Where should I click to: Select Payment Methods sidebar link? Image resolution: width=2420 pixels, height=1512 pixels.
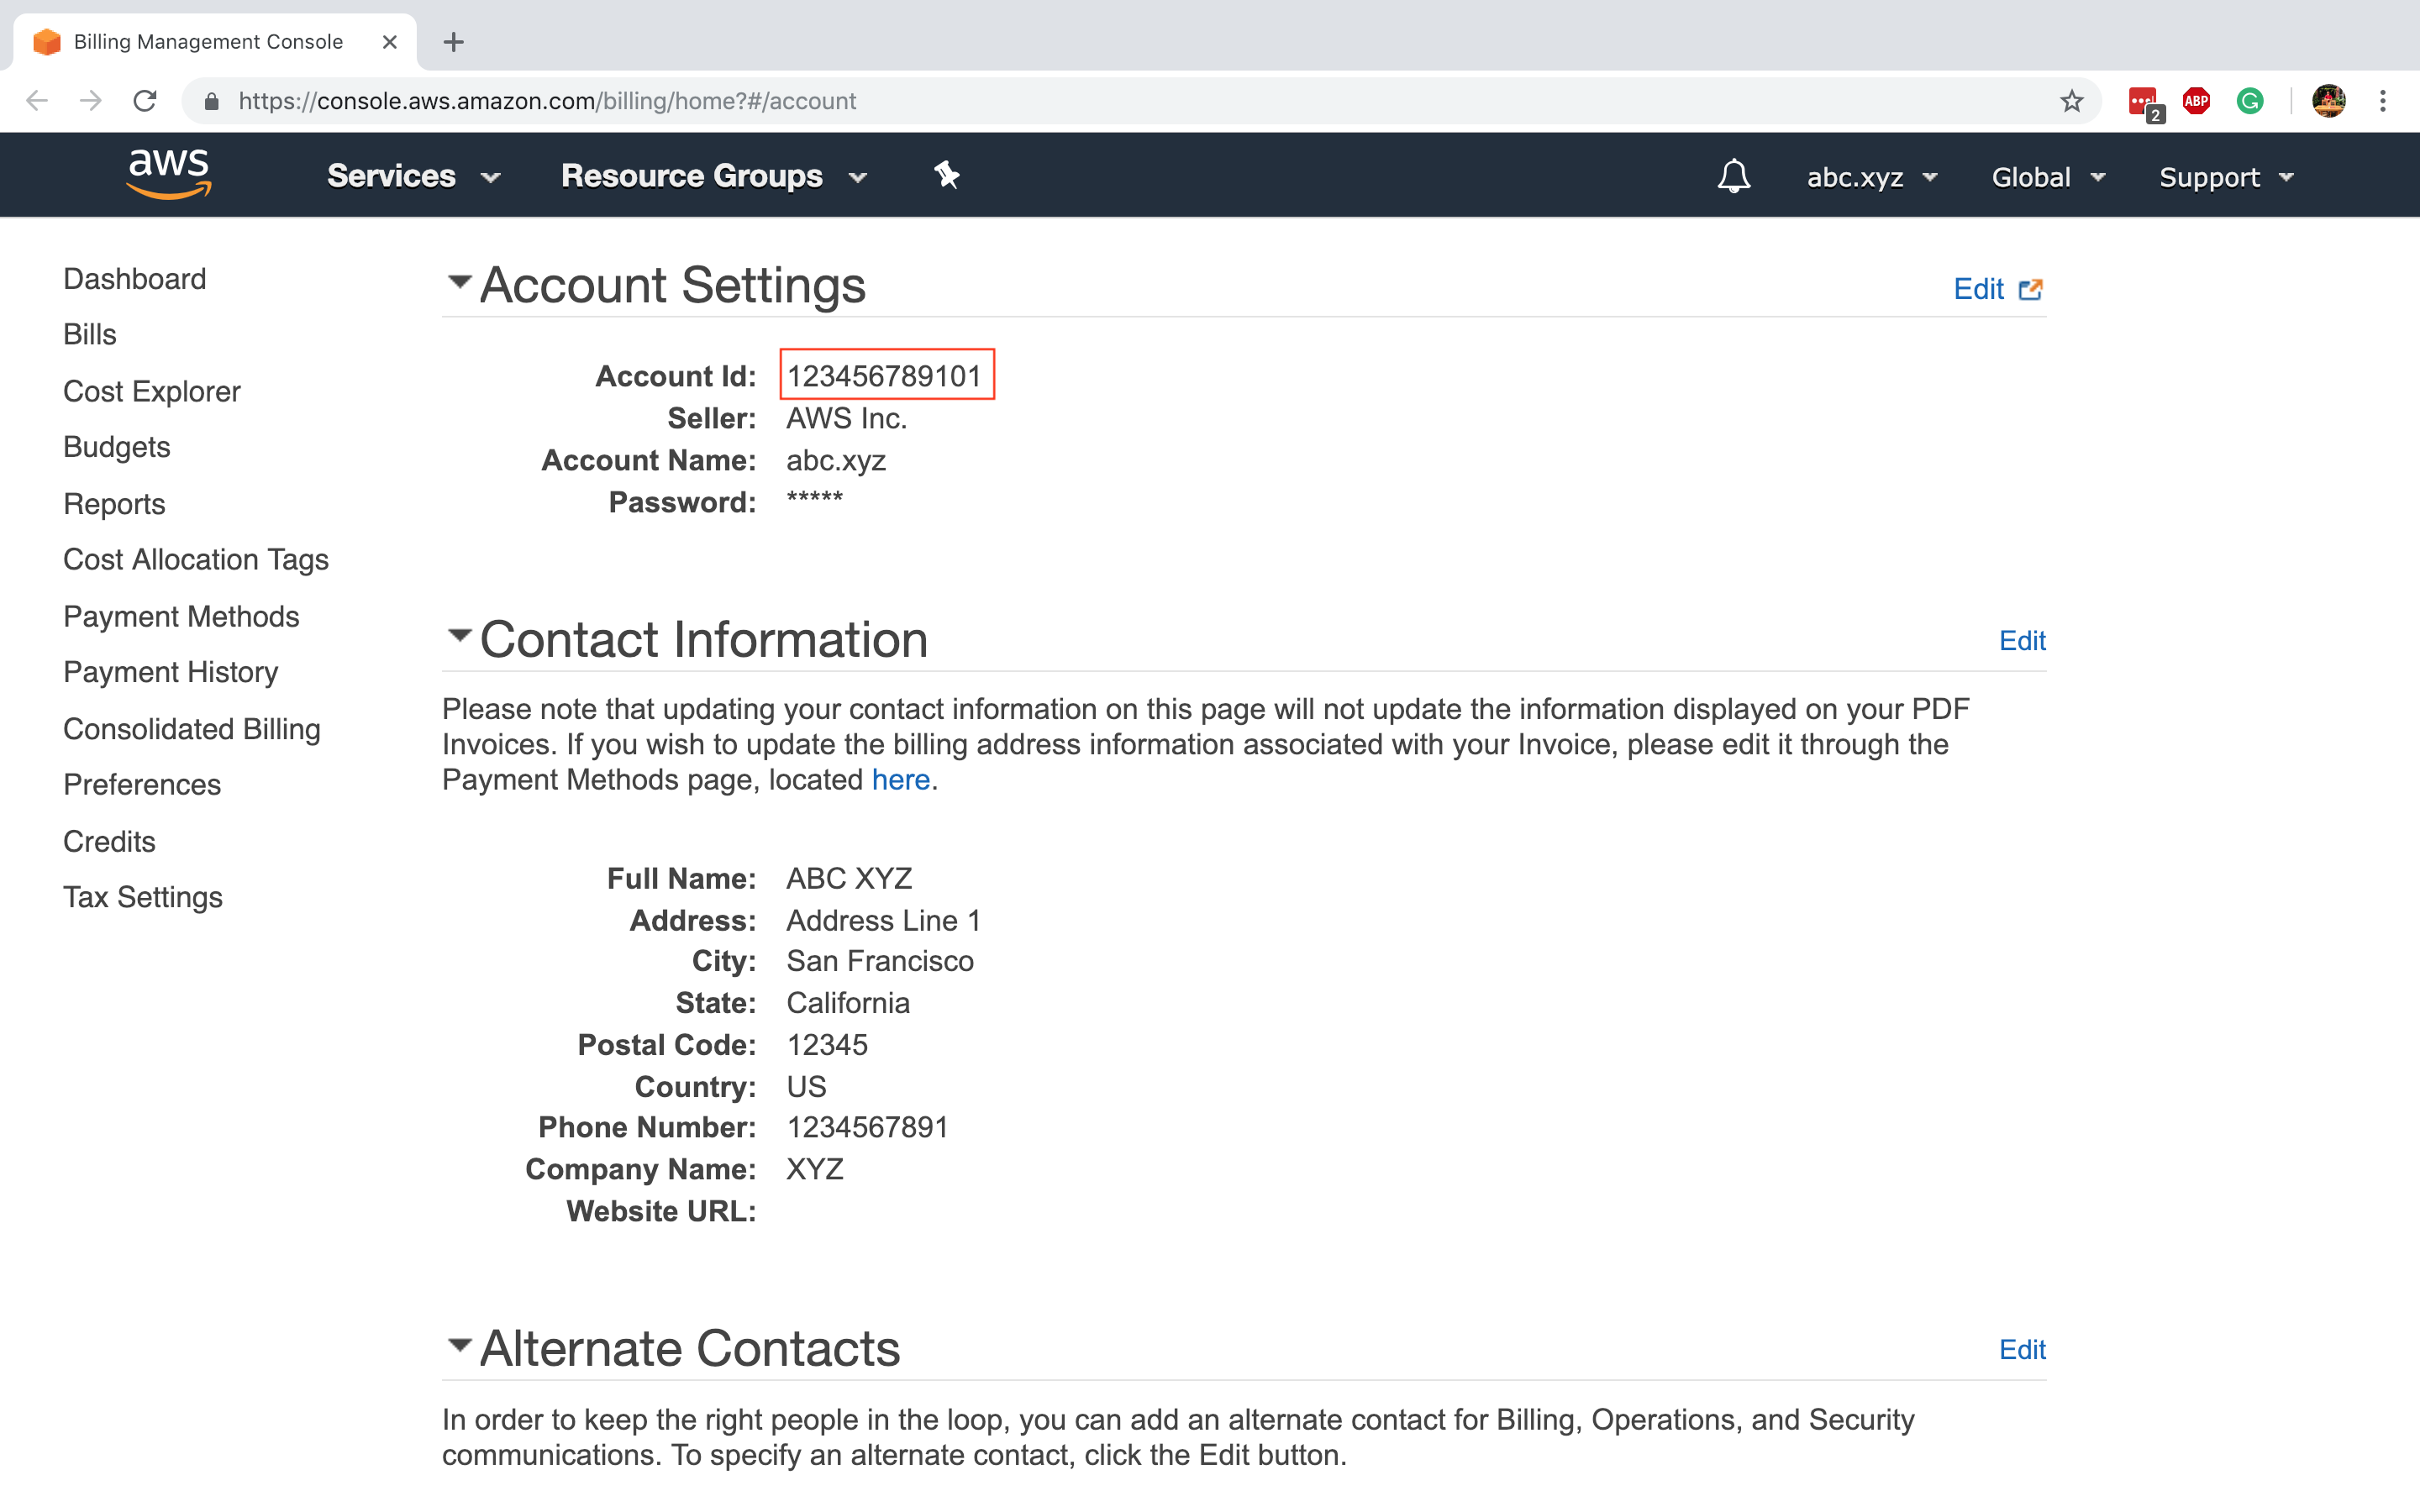click(181, 617)
